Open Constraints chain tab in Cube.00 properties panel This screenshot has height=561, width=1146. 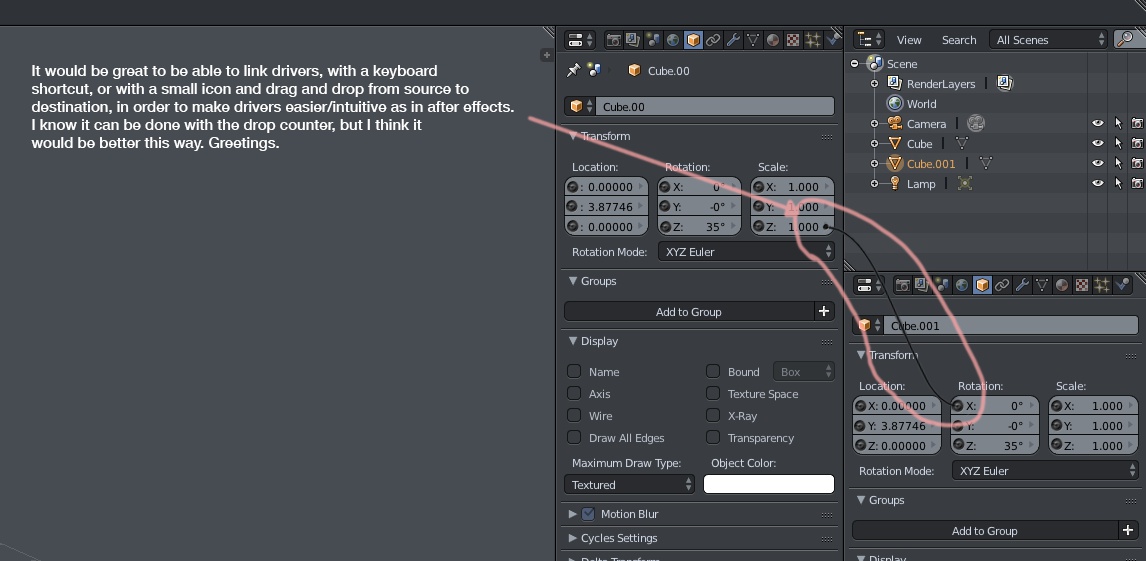pos(713,40)
